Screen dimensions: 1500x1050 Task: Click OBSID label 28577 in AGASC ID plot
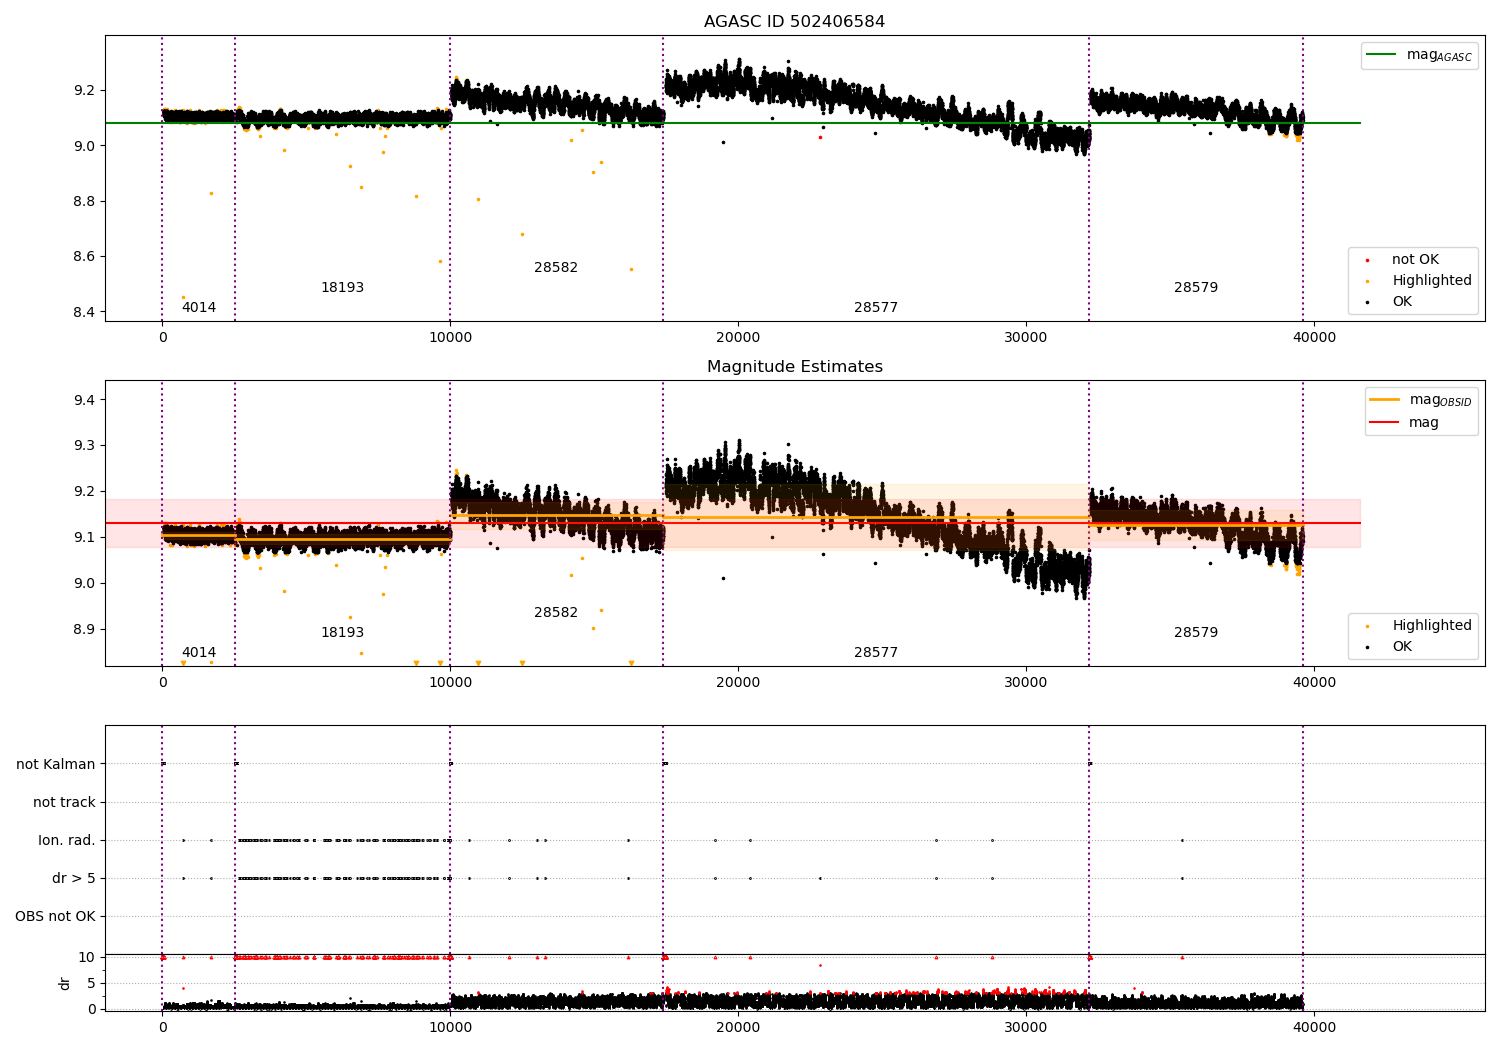click(x=876, y=307)
